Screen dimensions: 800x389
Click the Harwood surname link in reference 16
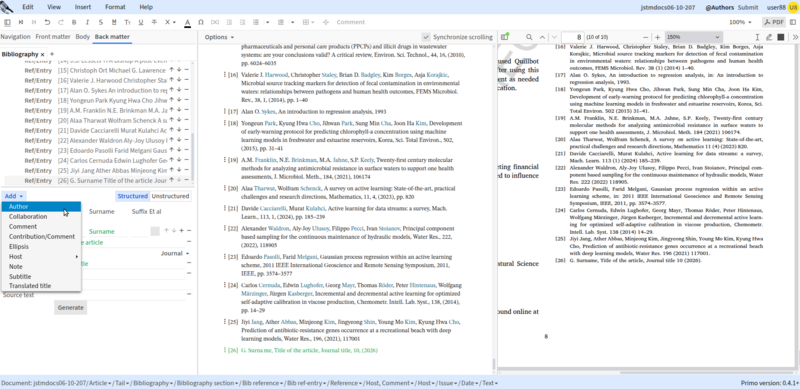pos(278,75)
